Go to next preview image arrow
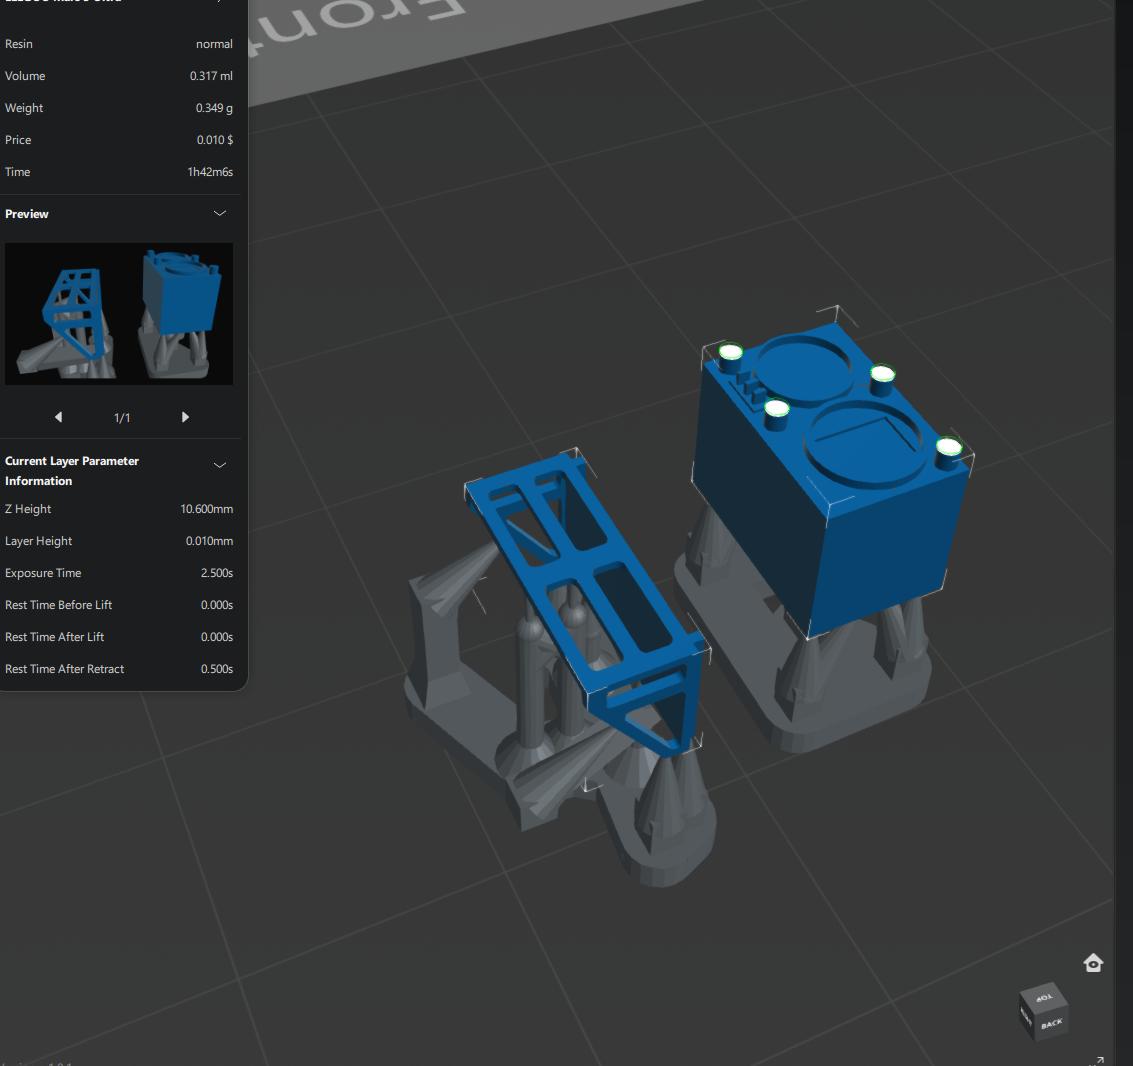The width and height of the screenshot is (1133, 1066). point(185,417)
